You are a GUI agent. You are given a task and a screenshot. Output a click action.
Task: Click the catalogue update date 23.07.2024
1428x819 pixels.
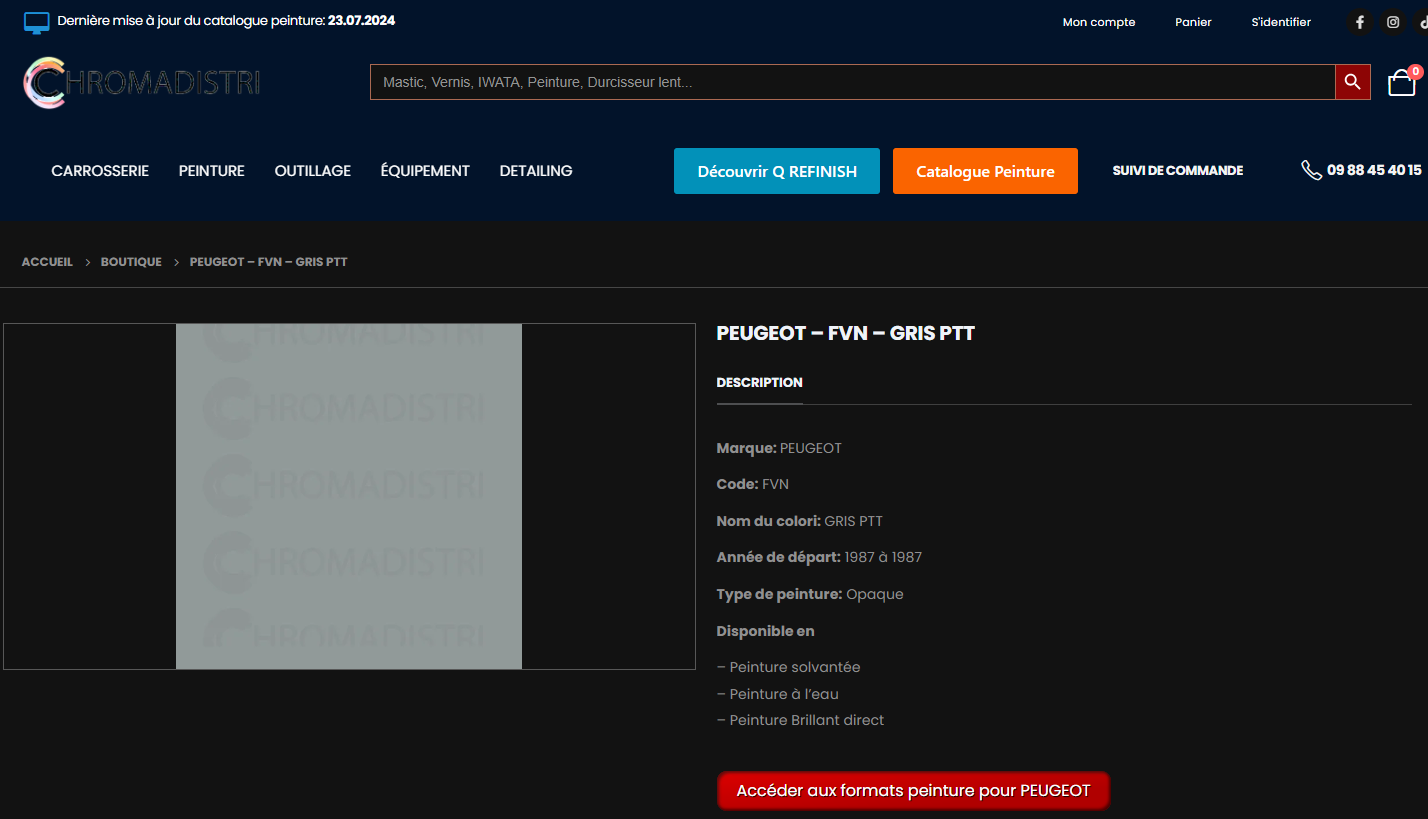click(362, 20)
